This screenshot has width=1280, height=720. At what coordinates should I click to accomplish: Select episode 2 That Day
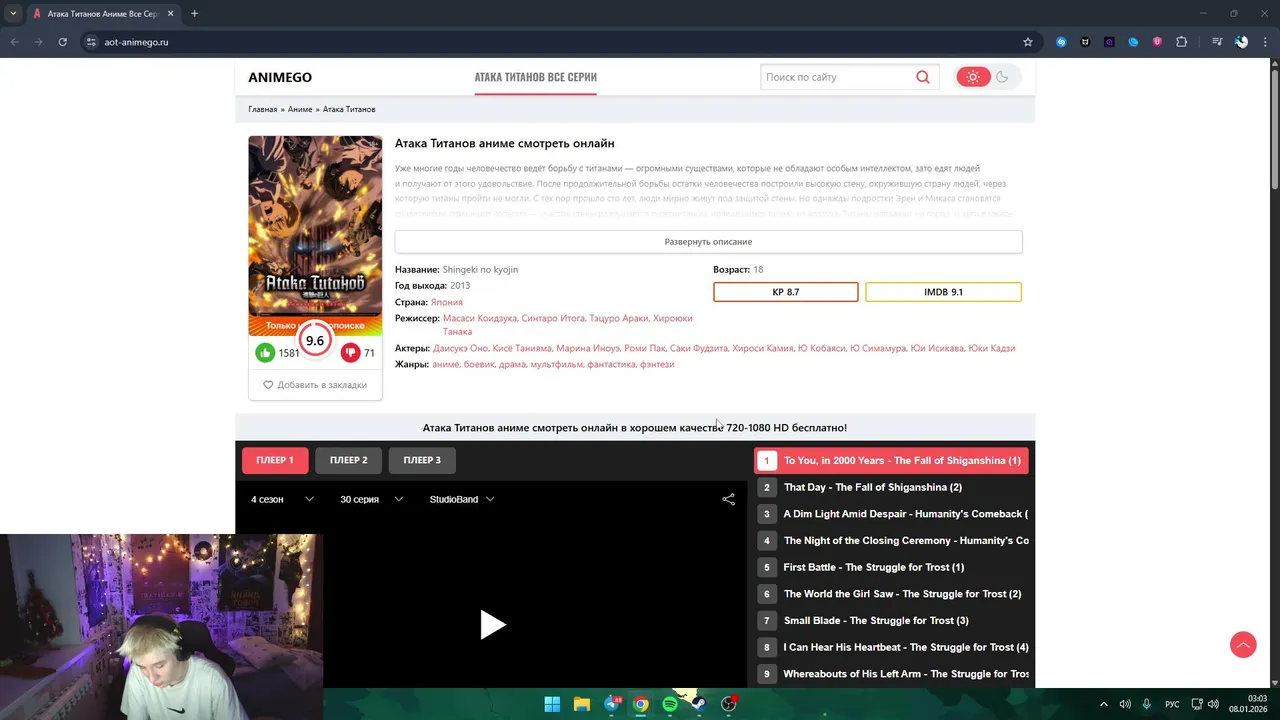[x=891, y=487]
